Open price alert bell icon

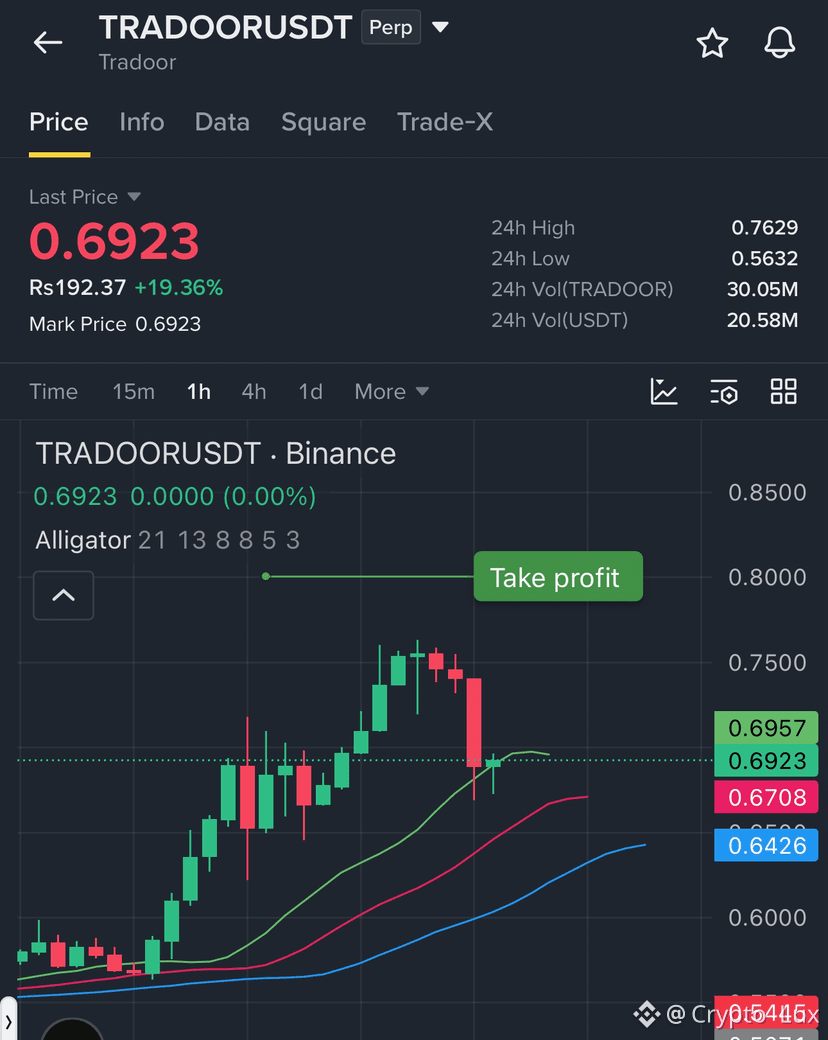coord(780,43)
